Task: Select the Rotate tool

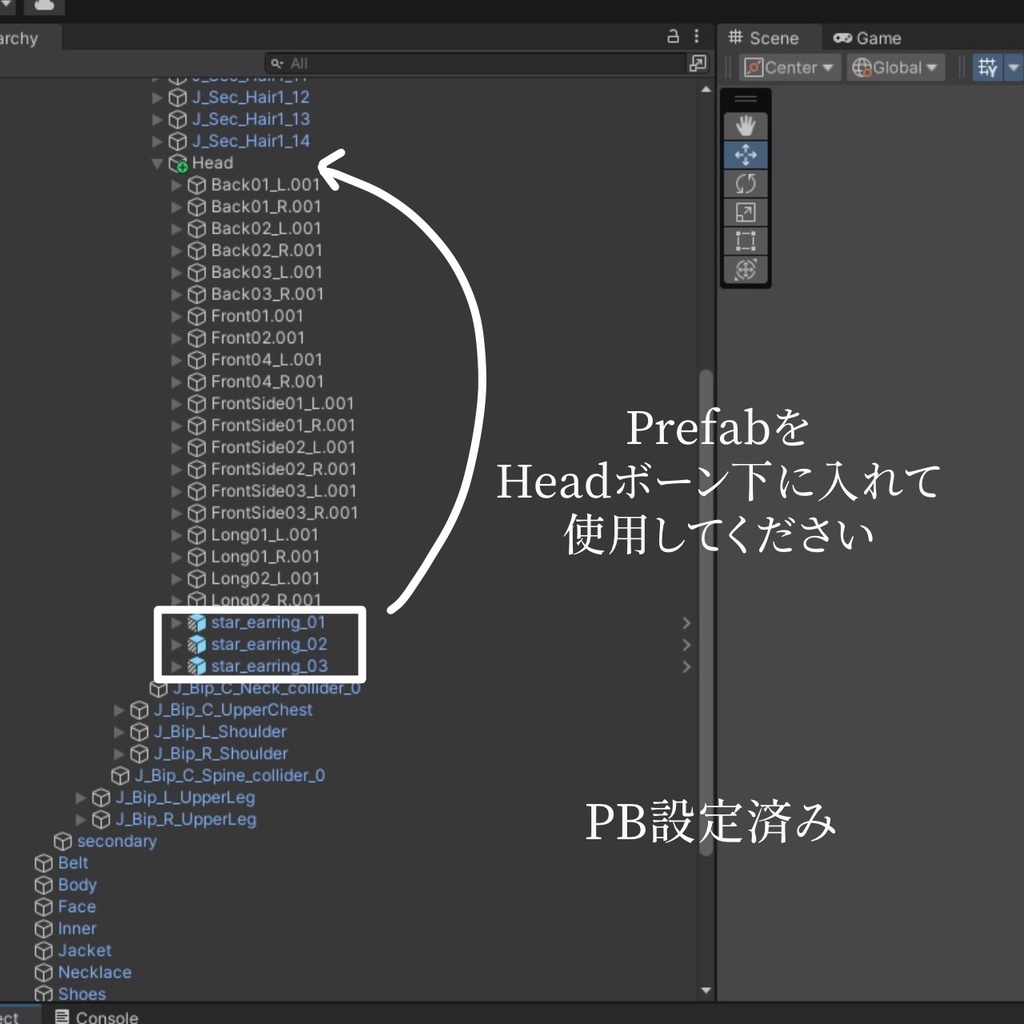Action: point(746,184)
